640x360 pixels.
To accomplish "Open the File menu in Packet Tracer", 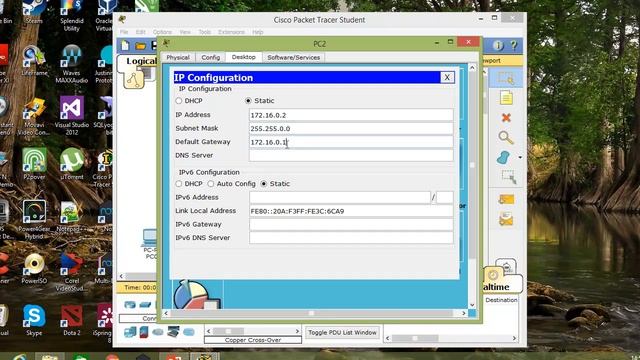I will click(x=124, y=32).
